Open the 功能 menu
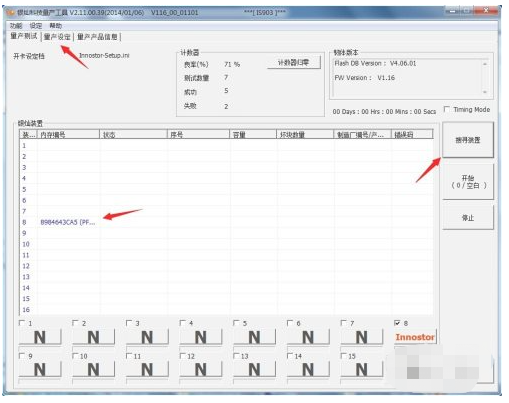 [x=16, y=26]
